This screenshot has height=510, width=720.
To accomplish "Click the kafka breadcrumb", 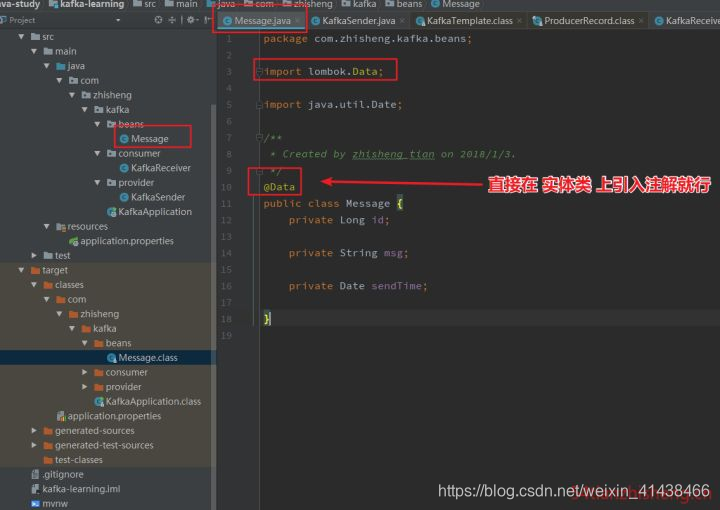I will 359,4.
